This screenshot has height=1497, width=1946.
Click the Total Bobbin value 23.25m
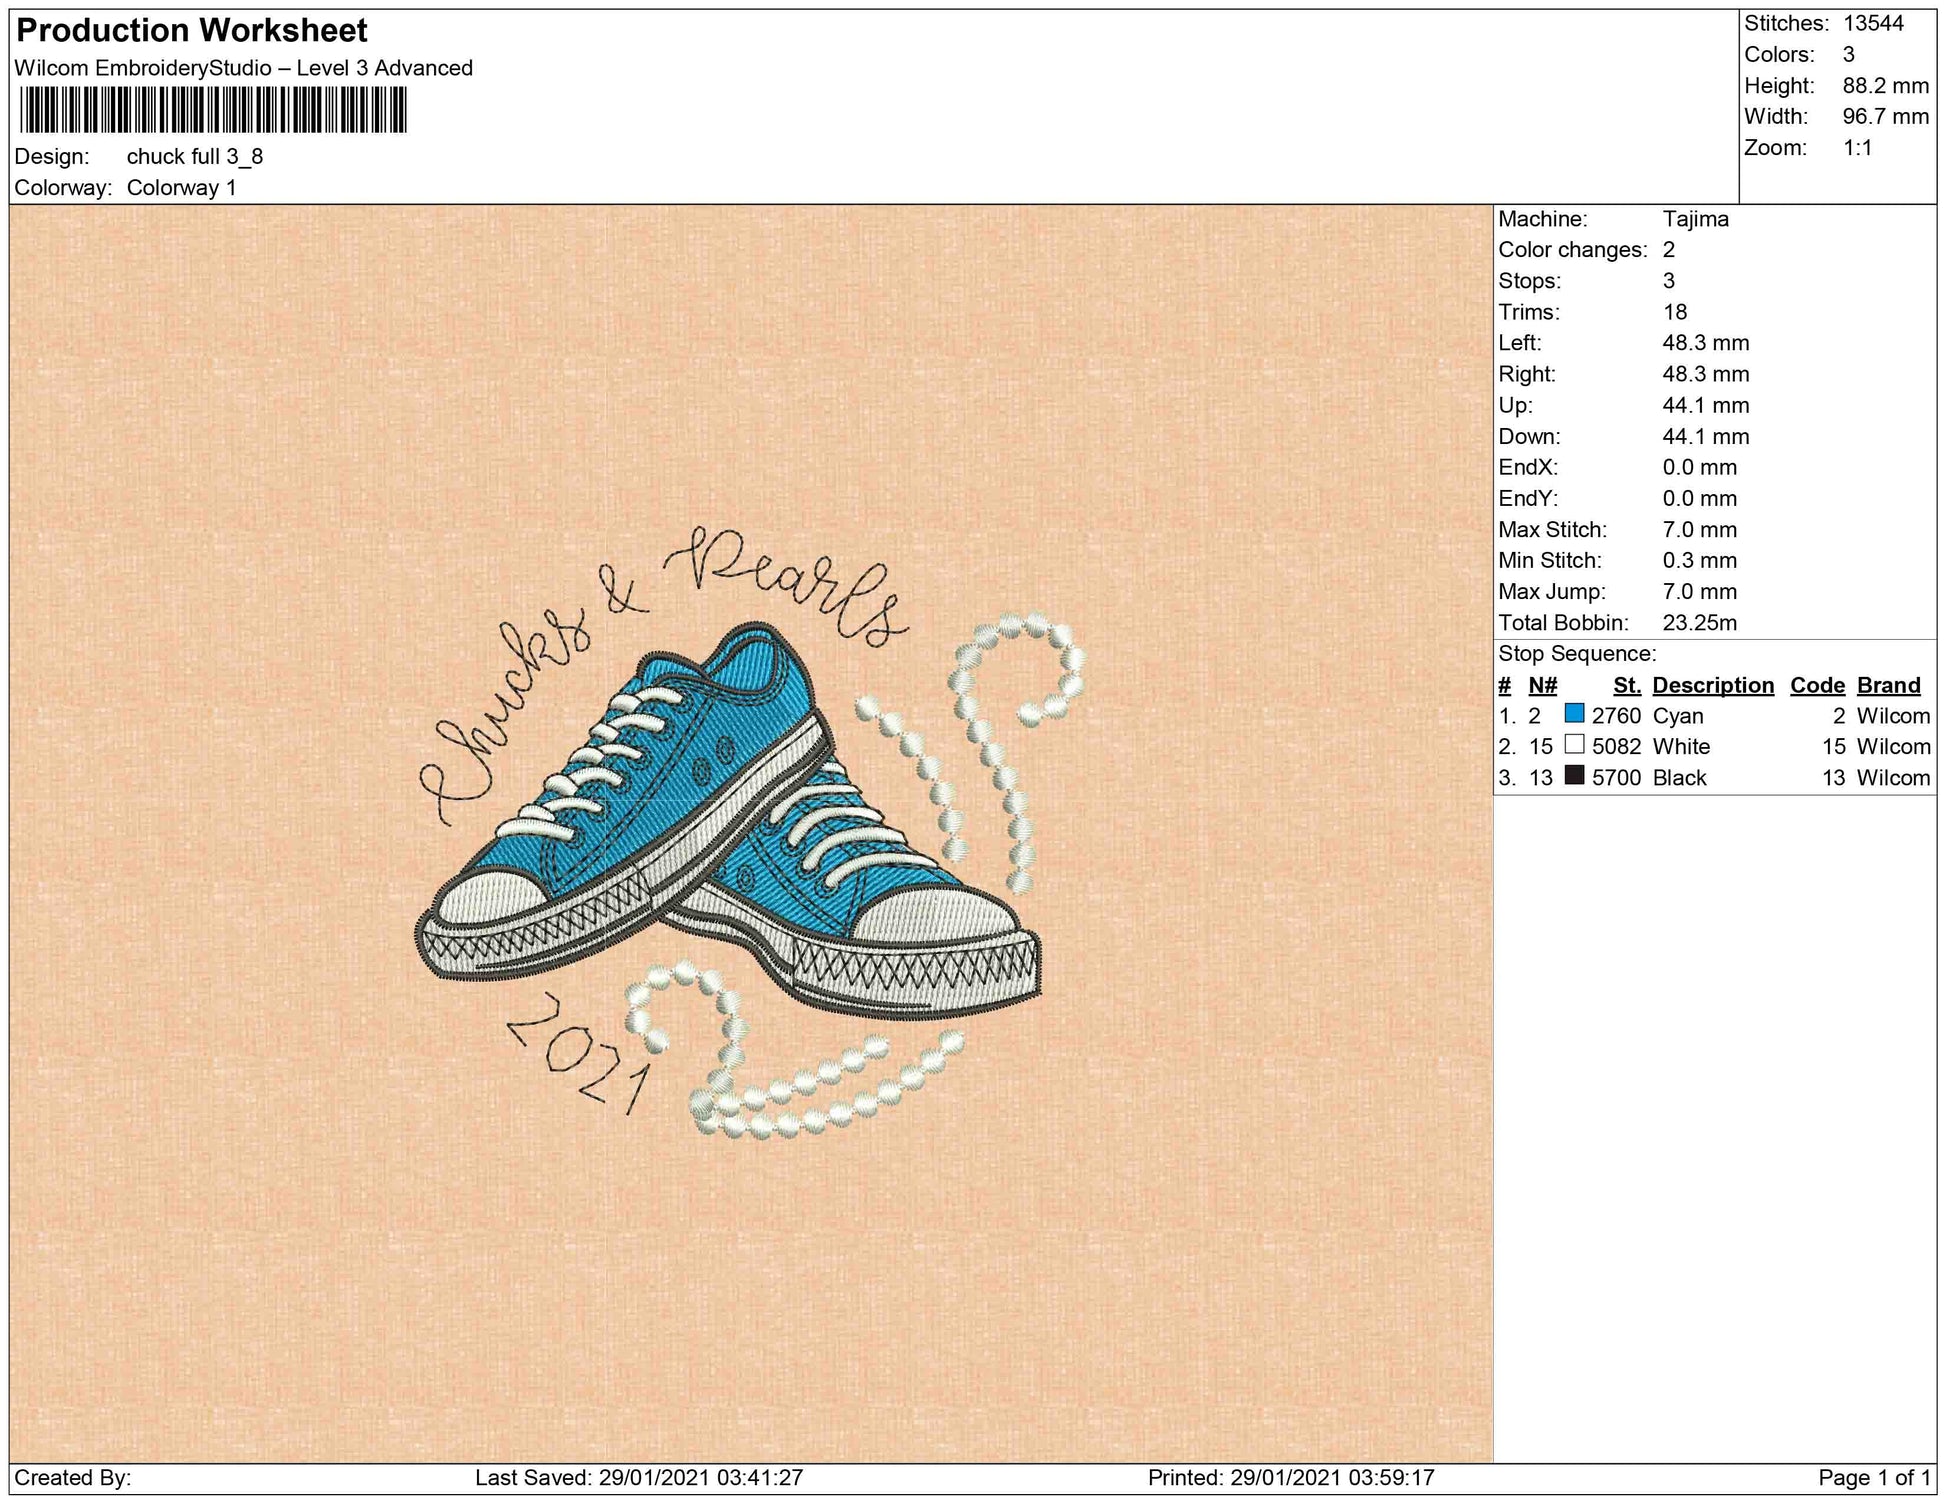pyautogui.click(x=1699, y=623)
